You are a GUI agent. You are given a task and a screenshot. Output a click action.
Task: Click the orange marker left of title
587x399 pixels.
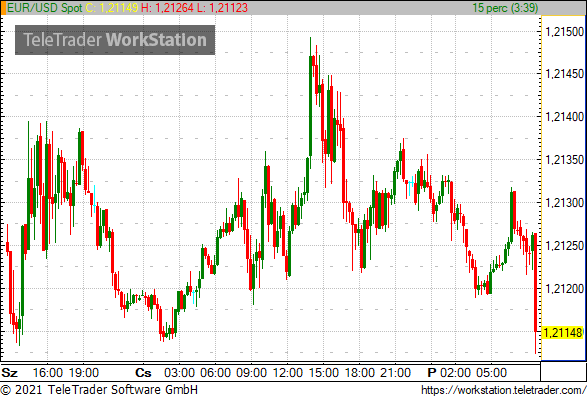pyautogui.click(x=3, y=8)
